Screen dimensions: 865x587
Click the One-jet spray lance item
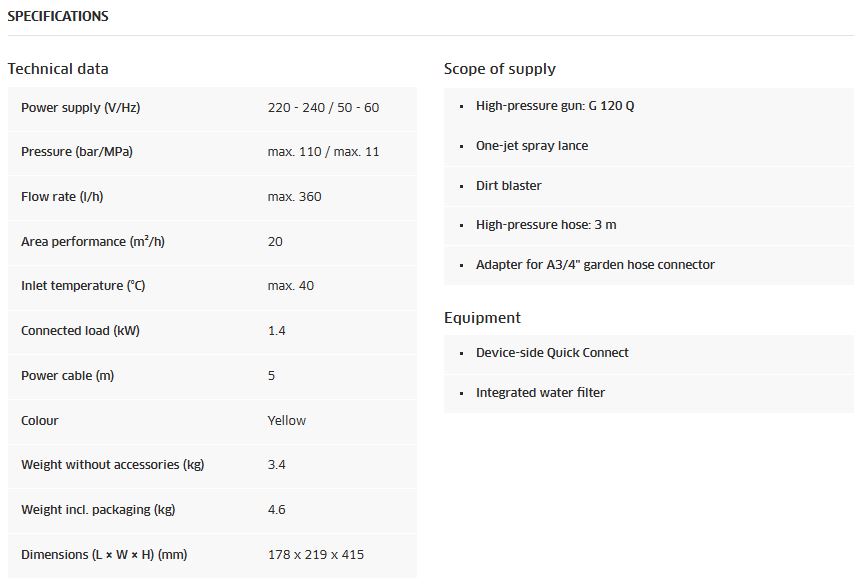[x=531, y=146]
